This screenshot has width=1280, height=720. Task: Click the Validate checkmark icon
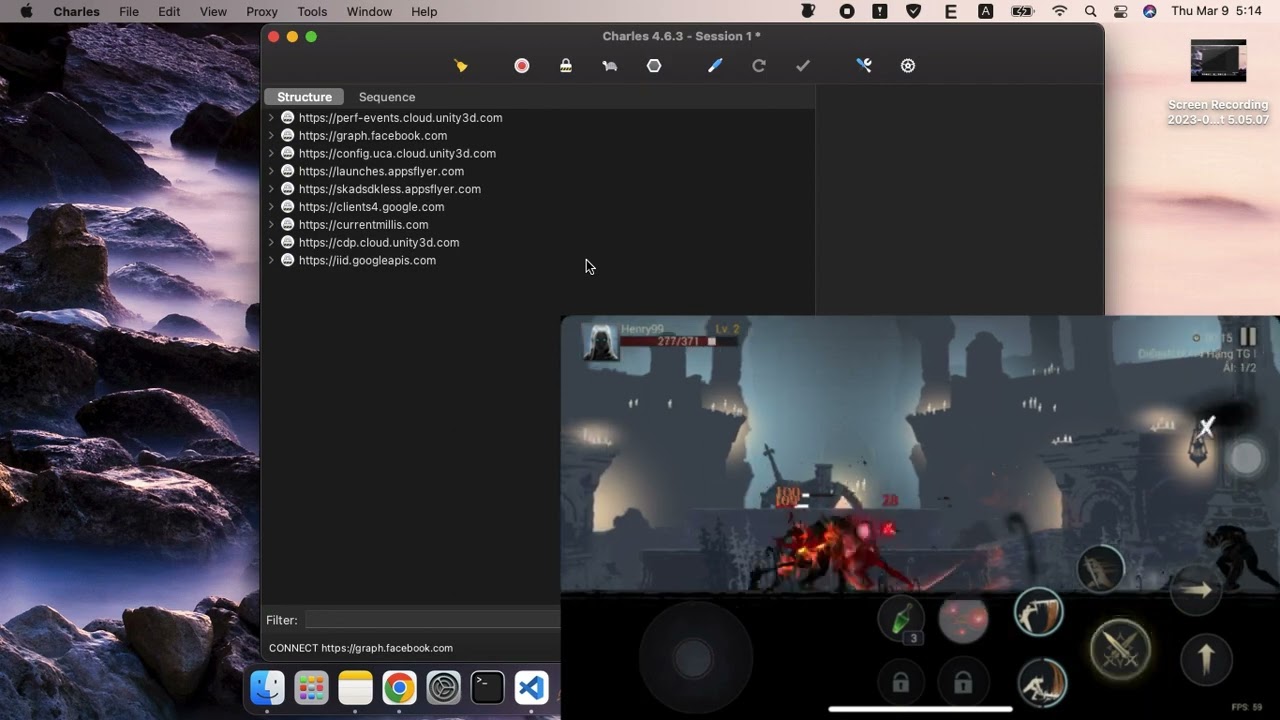pyautogui.click(x=803, y=66)
